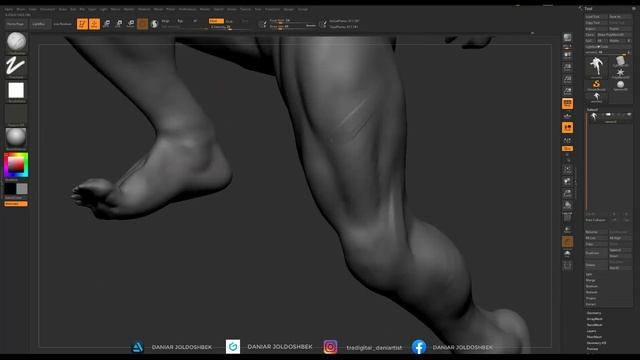This screenshot has height=360, width=640.
Task: Open the empty texture selector
Action: coord(16,115)
